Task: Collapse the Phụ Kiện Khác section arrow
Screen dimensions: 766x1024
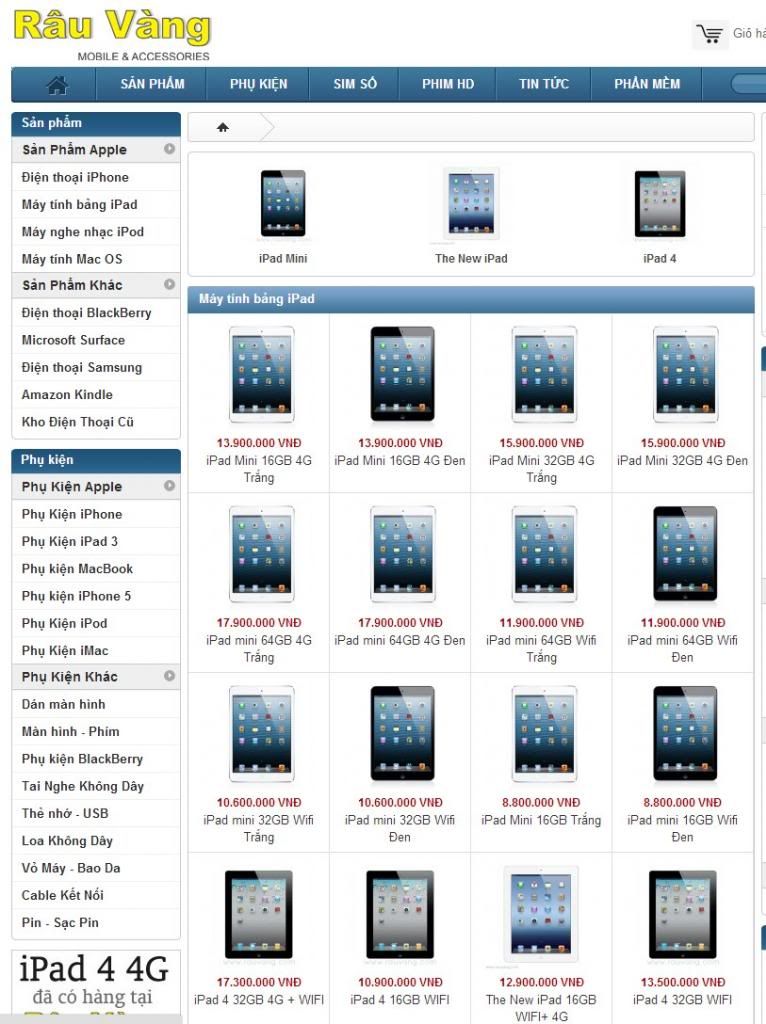Action: click(x=169, y=676)
